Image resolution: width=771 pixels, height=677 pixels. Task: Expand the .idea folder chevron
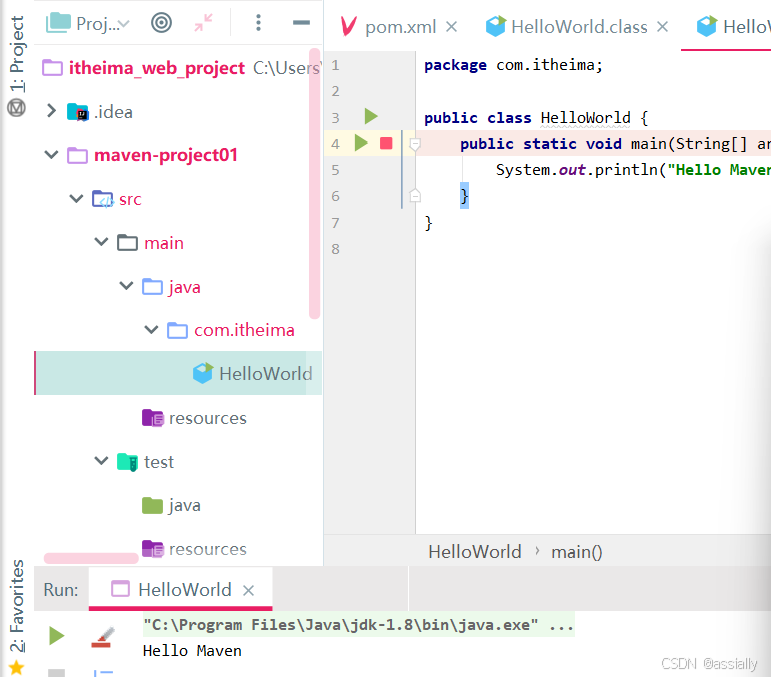(x=51, y=111)
